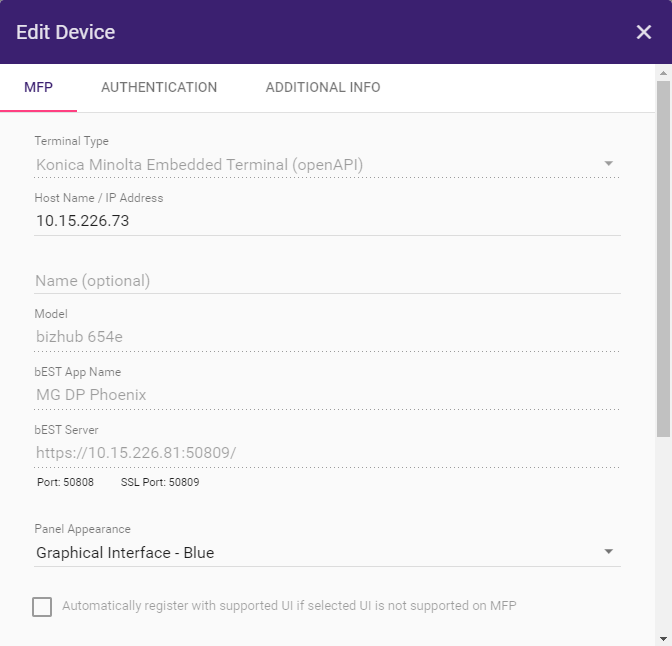
Task: Click the vertical scrollbar thumb
Action: click(x=663, y=259)
